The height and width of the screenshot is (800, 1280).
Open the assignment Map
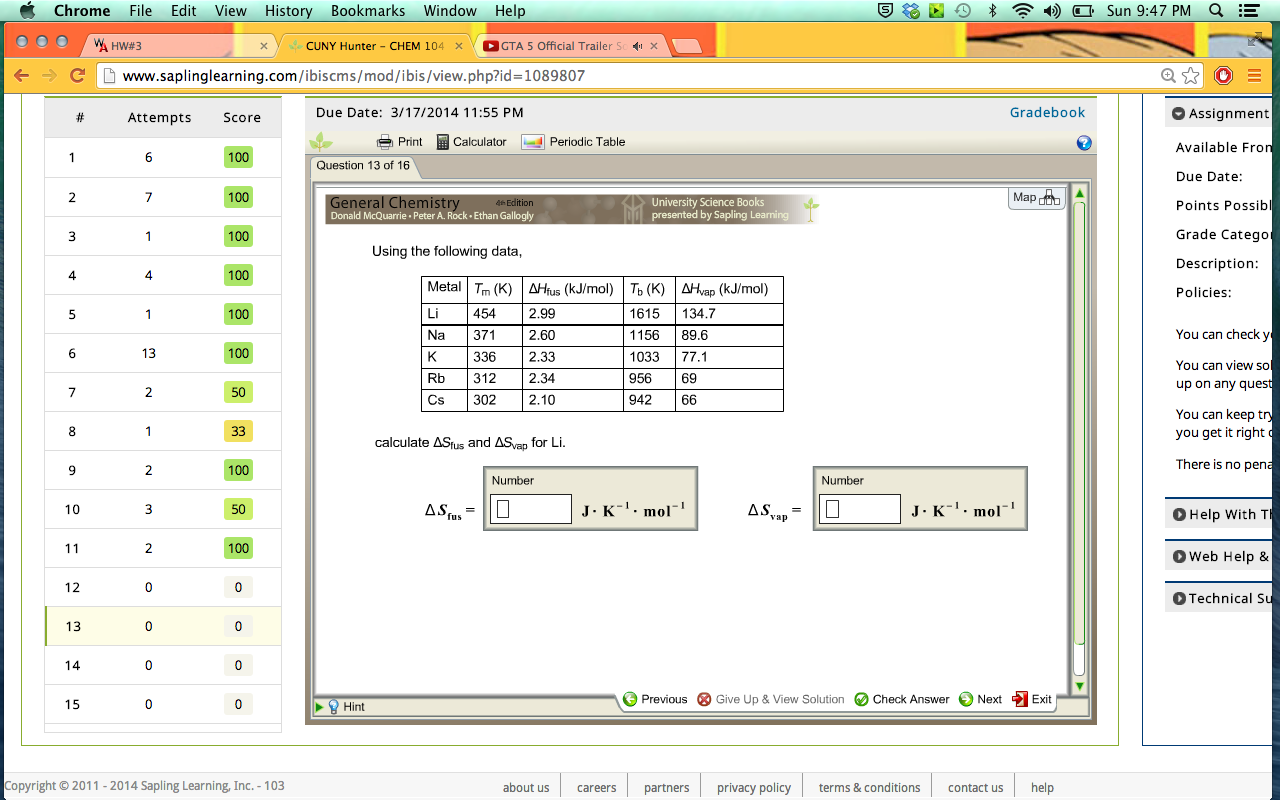pyautogui.click(x=1035, y=197)
